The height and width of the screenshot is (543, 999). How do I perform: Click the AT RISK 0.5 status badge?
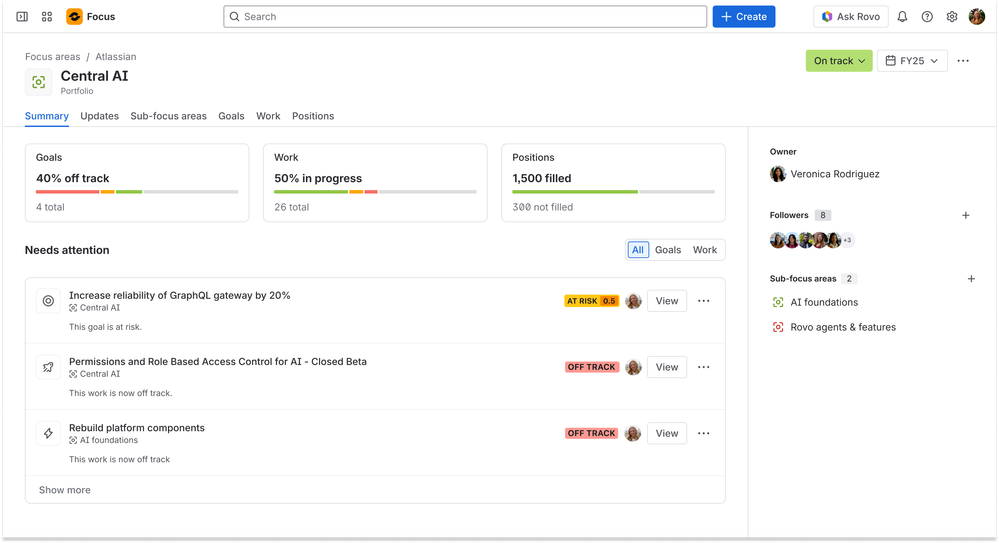591,301
